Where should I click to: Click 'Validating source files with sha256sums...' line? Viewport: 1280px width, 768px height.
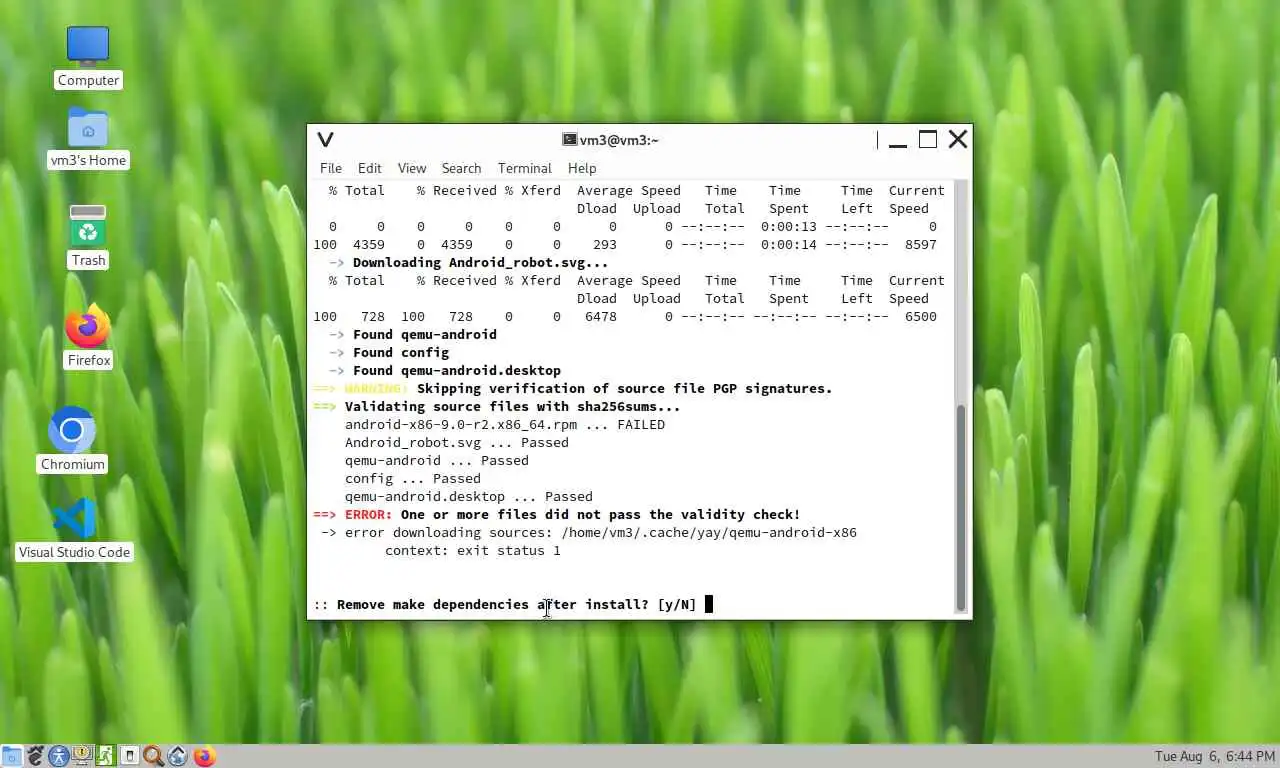[x=497, y=407]
